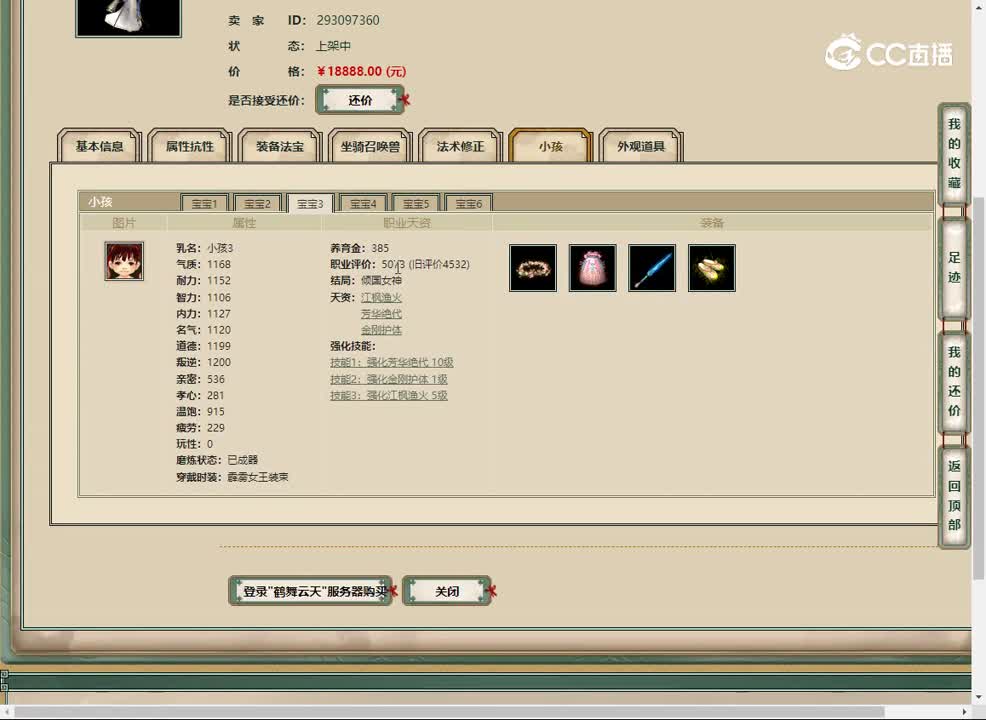Viewport: 986px width, 720px height.
Task: Select the 装备法宝 tab
Action: [279, 146]
